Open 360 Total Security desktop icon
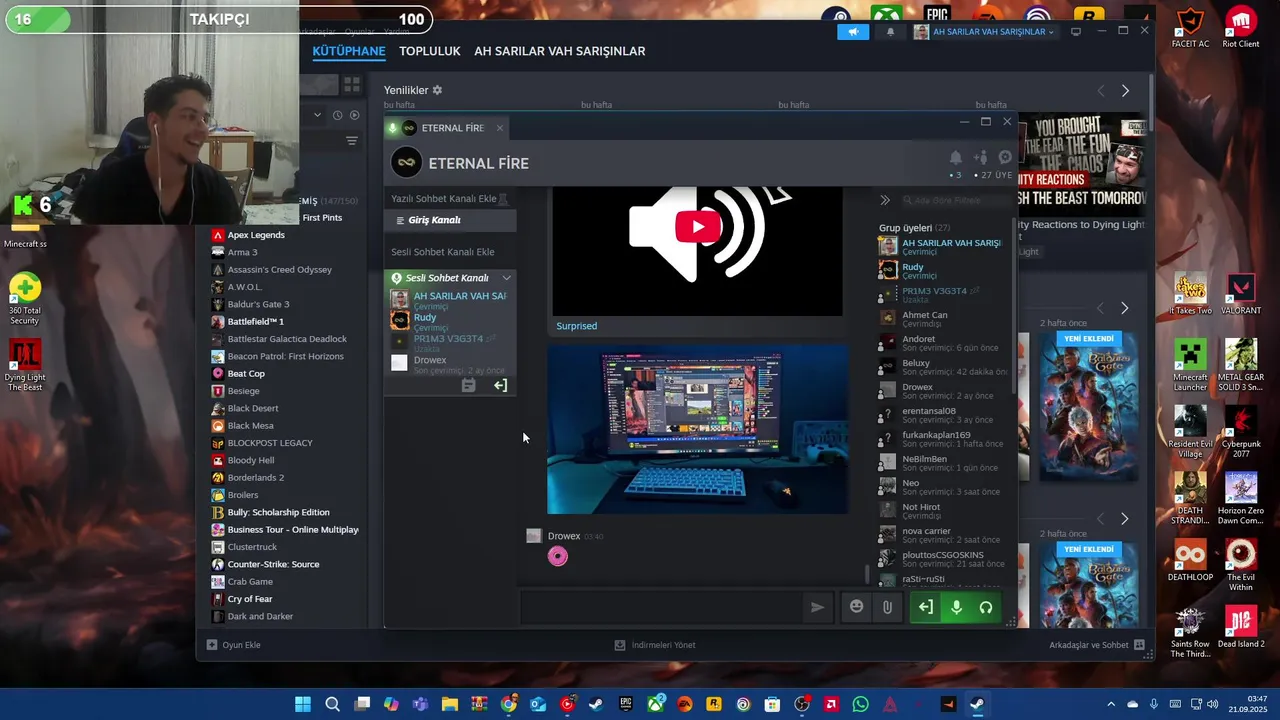1280x720 pixels. [25, 298]
